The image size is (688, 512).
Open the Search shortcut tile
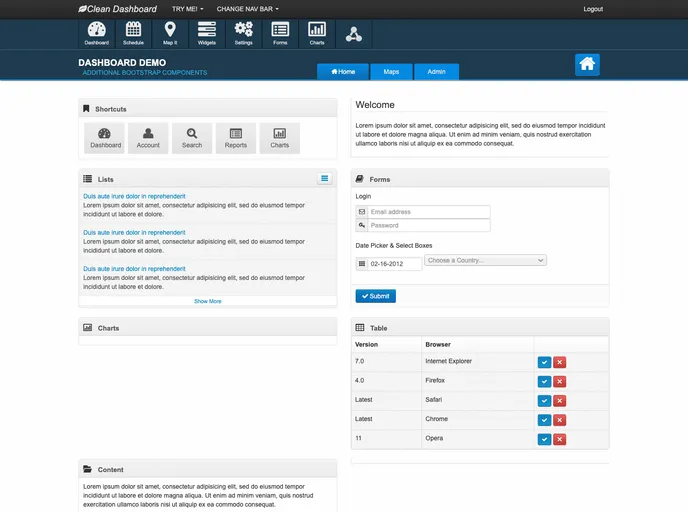[192, 138]
